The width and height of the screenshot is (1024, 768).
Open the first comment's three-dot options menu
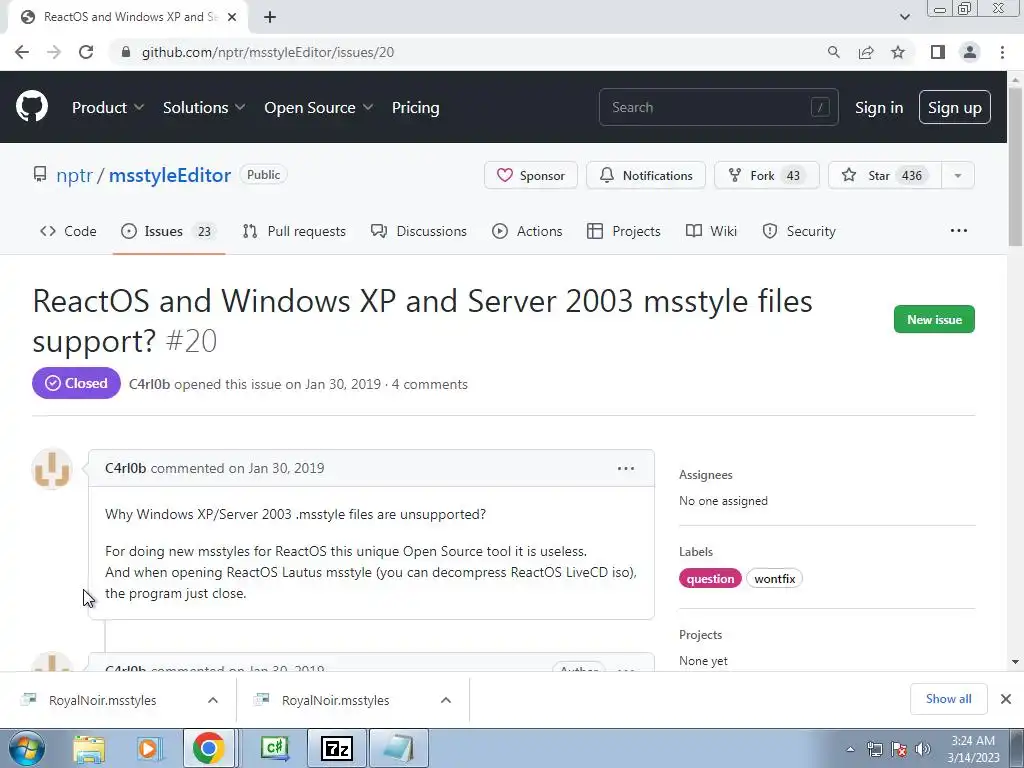tap(626, 468)
